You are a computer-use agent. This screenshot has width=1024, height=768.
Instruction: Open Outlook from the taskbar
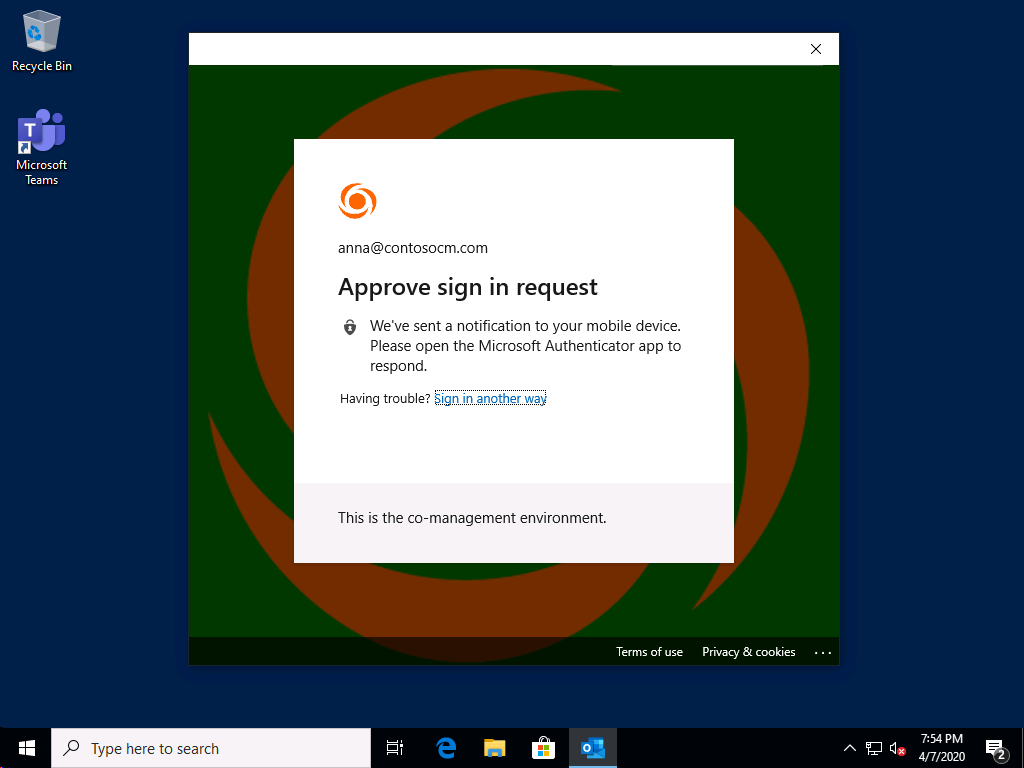(x=592, y=747)
